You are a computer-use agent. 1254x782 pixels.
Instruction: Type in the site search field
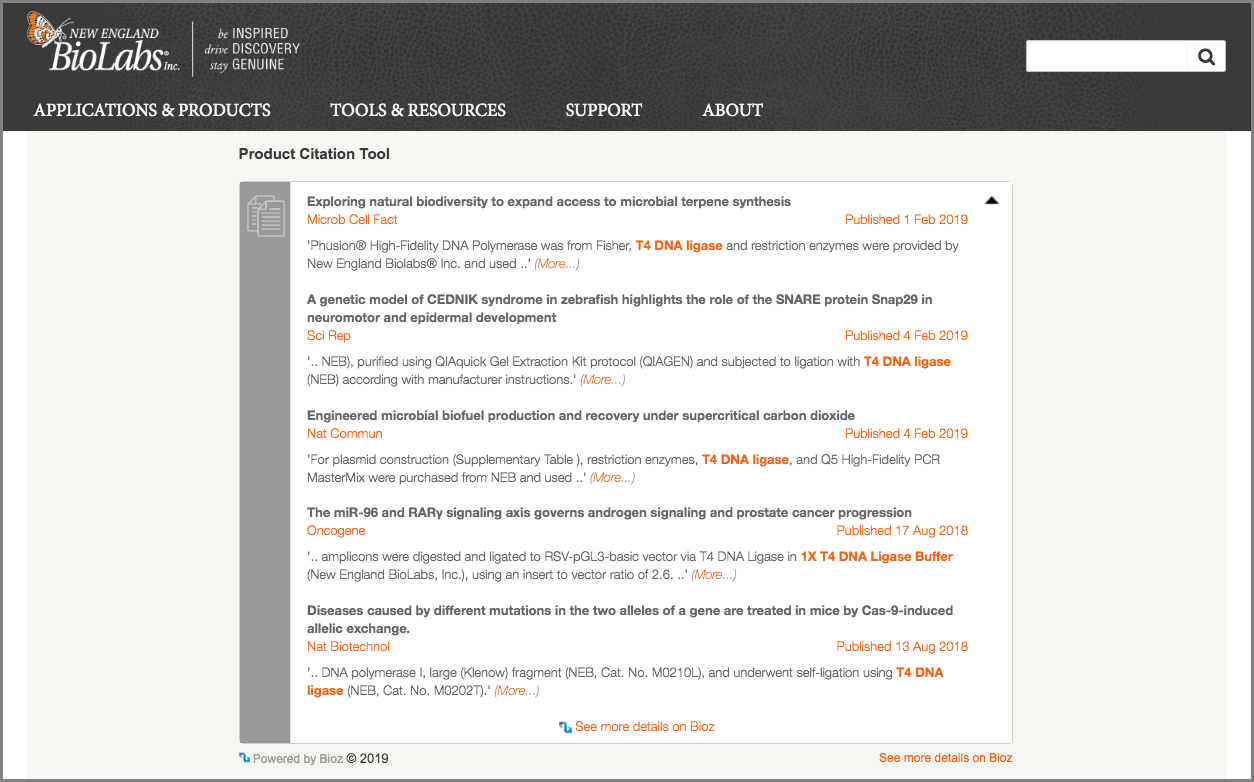click(1106, 57)
